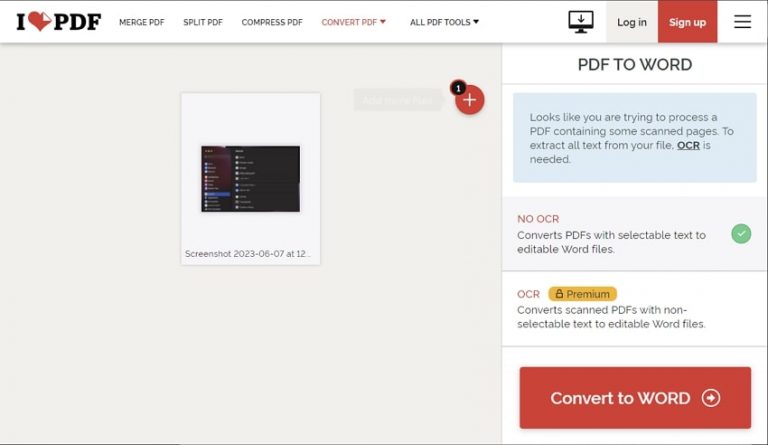The image size is (768, 445).
Task: Expand the ALL PDF TOOLS dropdown
Action: point(444,22)
